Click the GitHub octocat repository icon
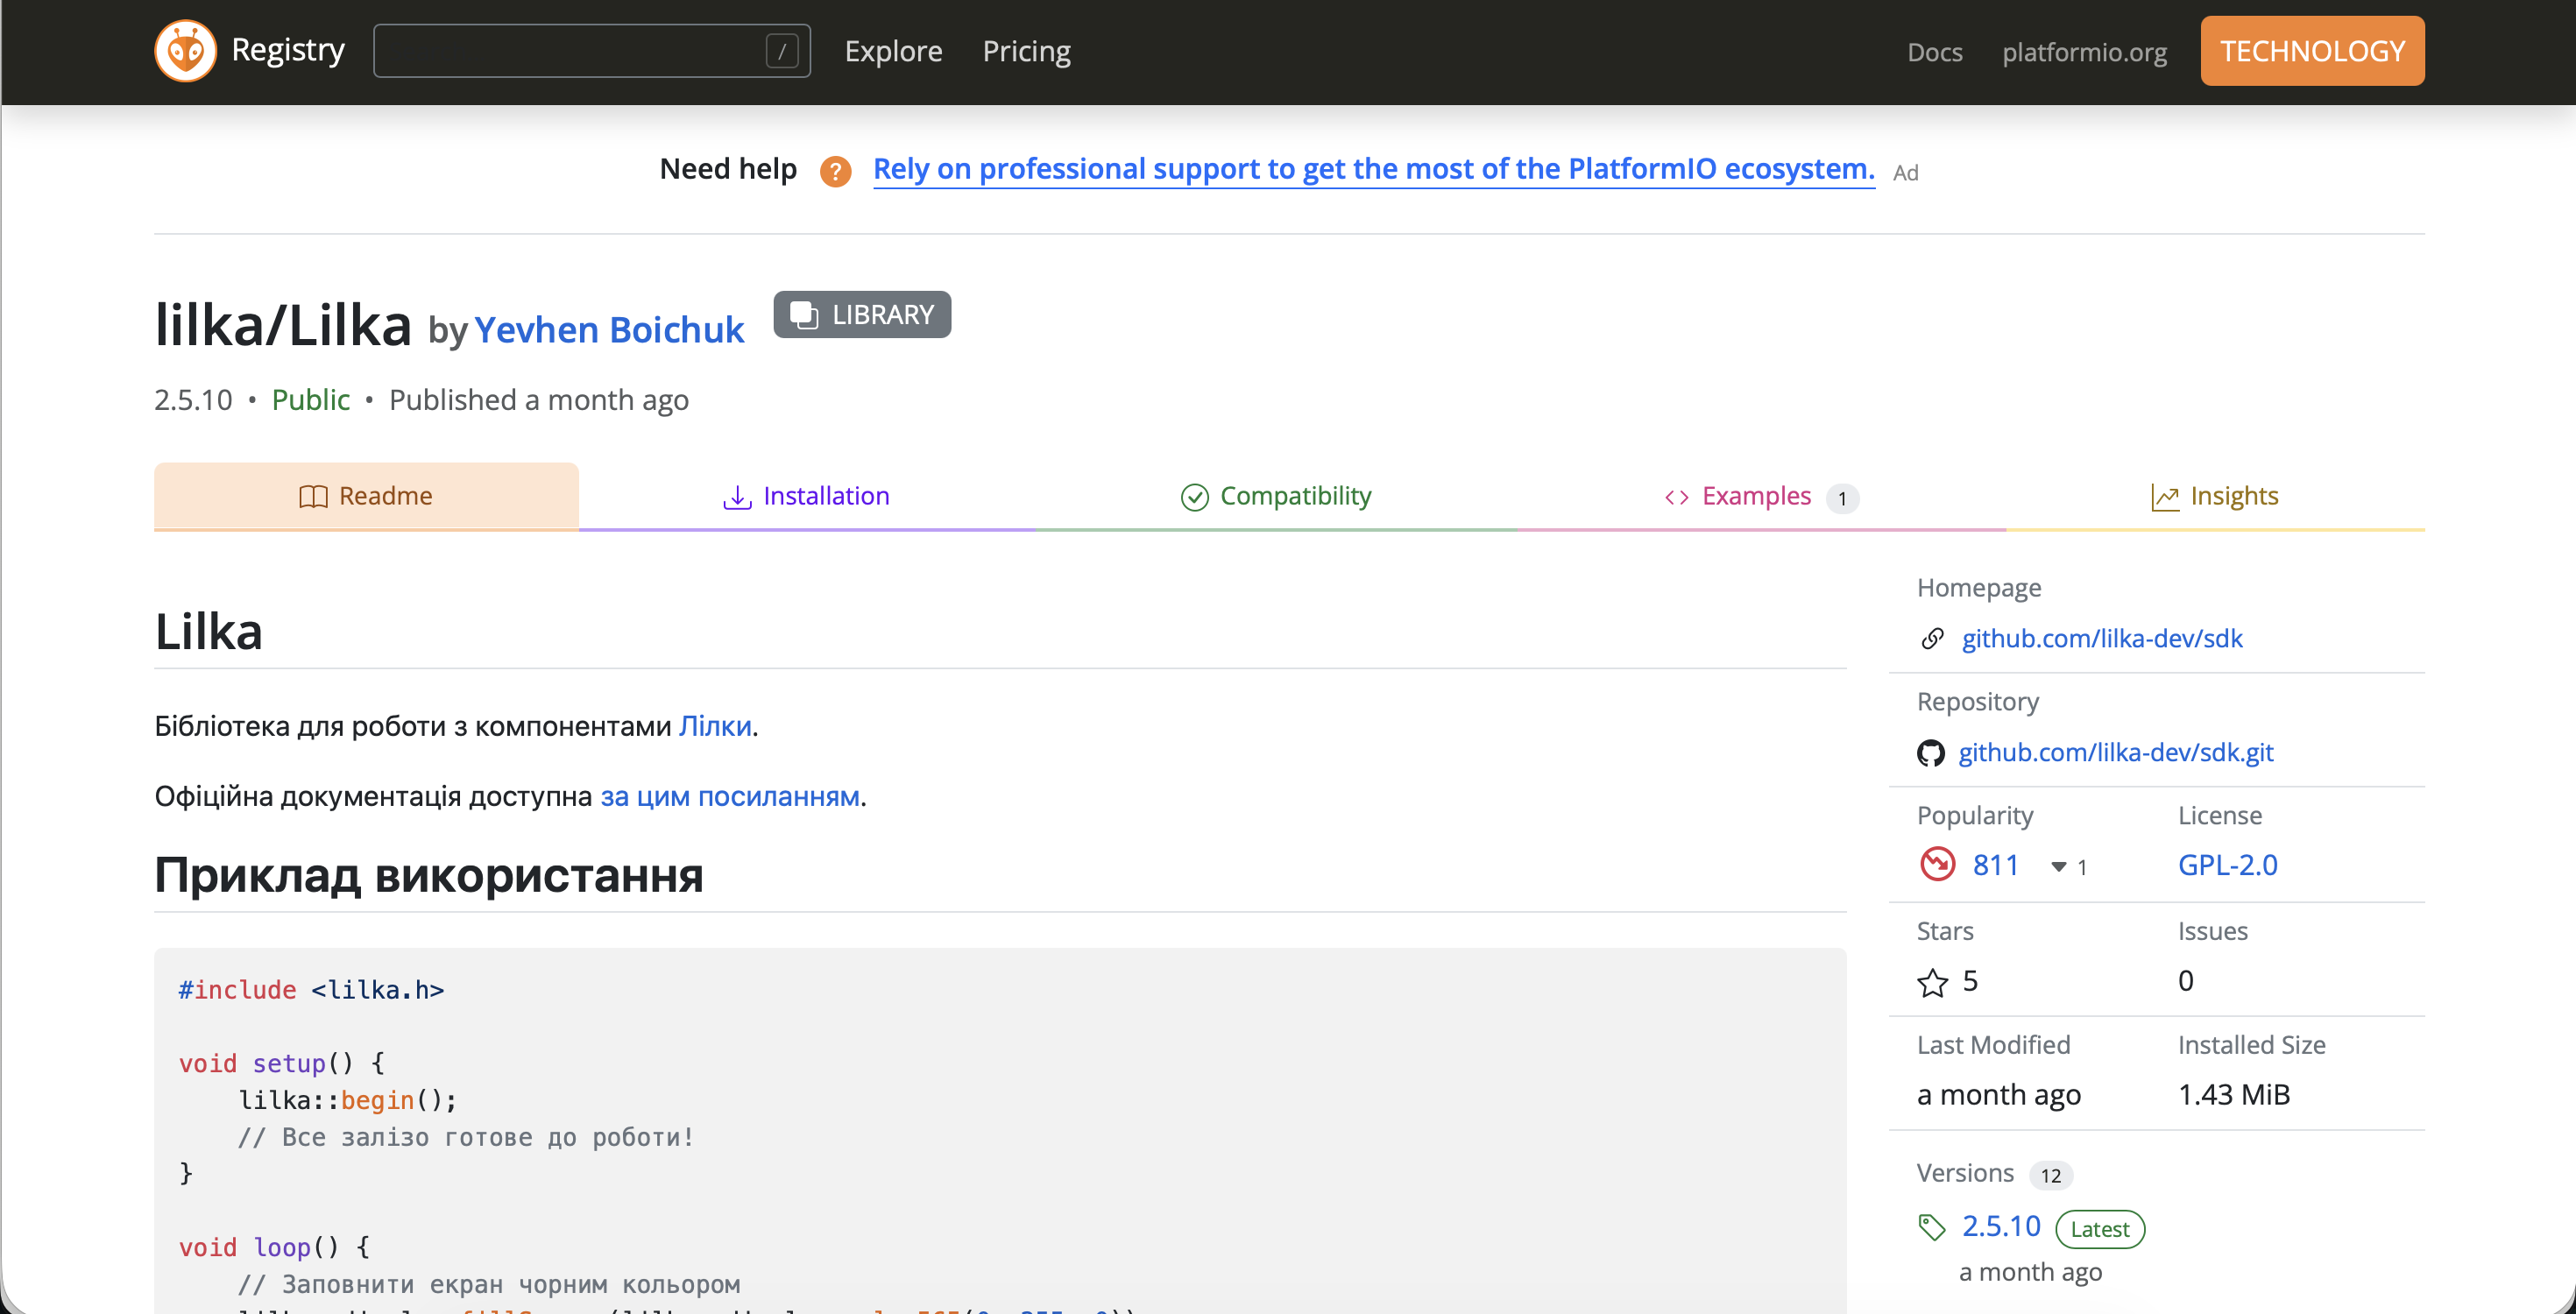The width and height of the screenshot is (2576, 1314). pyautogui.click(x=1930, y=753)
